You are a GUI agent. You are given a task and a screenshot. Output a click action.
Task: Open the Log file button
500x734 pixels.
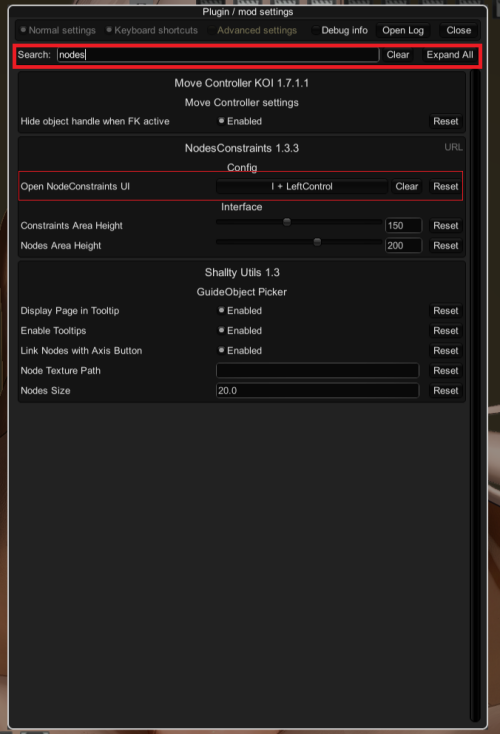(x=403, y=30)
